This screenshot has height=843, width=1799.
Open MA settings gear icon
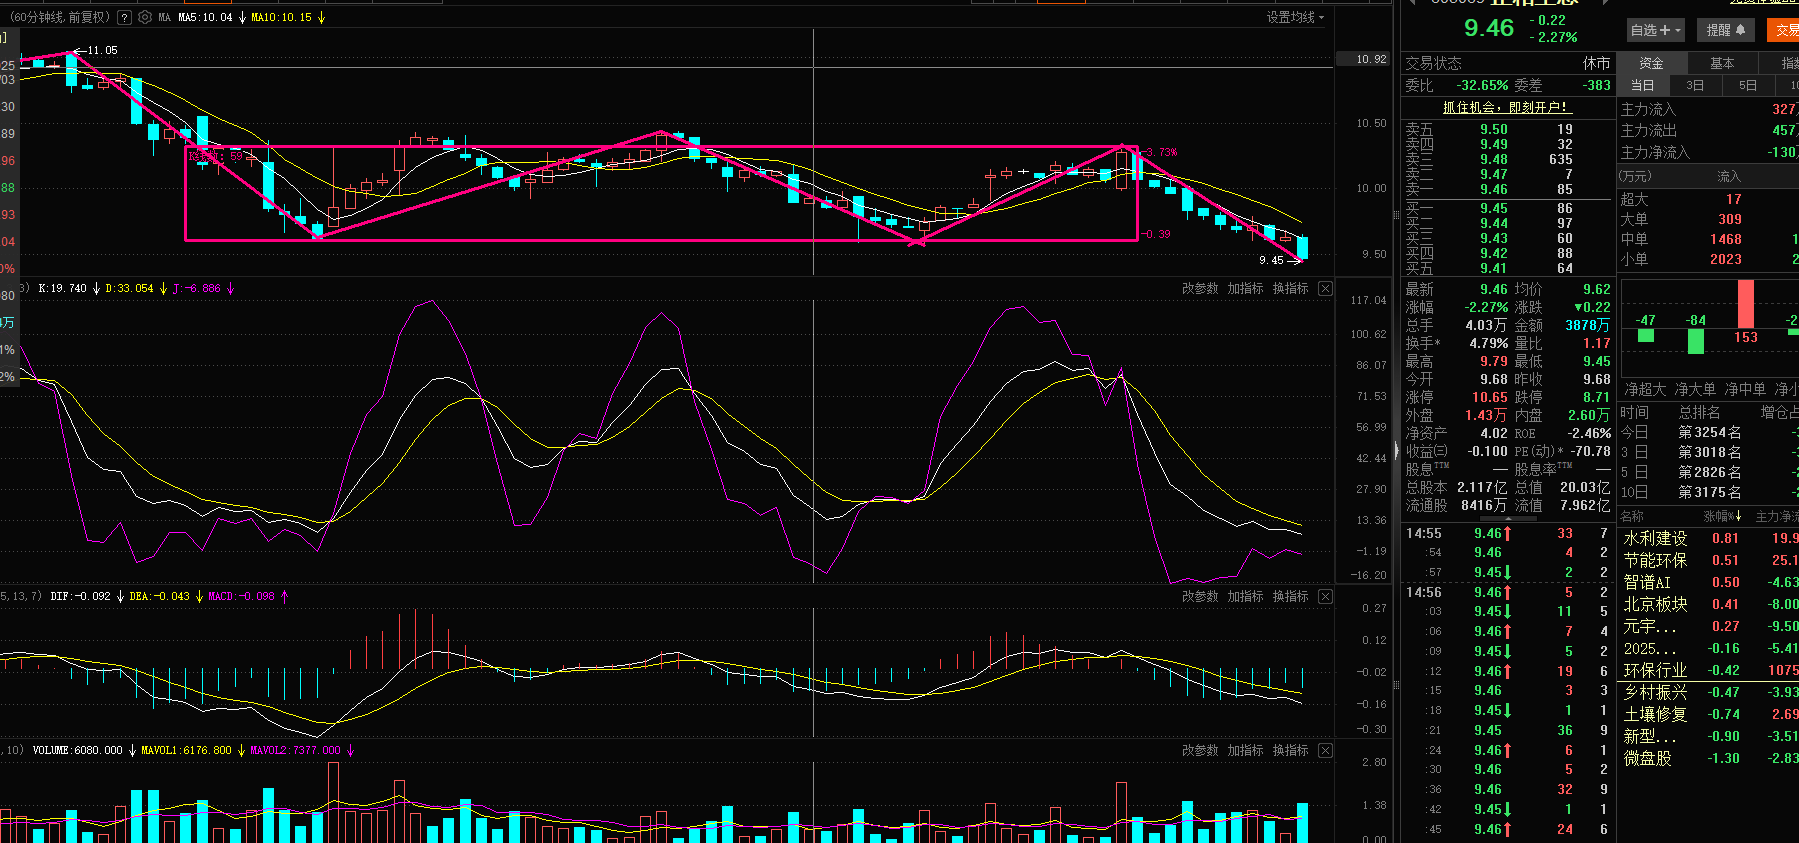point(145,17)
